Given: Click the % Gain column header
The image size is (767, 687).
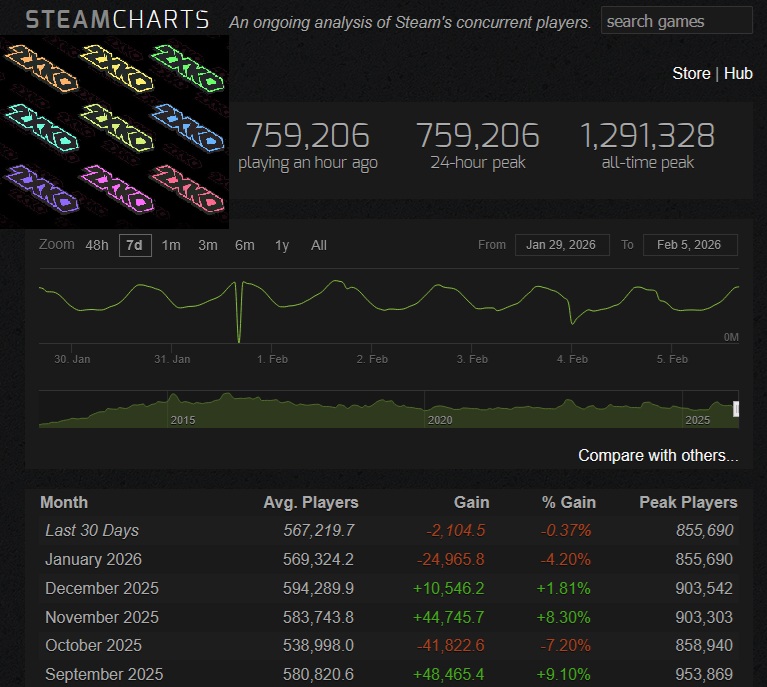Looking at the screenshot, I should coord(569,503).
